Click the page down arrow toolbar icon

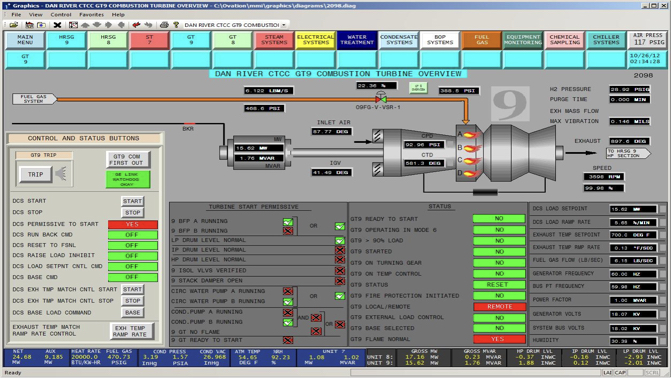97,25
